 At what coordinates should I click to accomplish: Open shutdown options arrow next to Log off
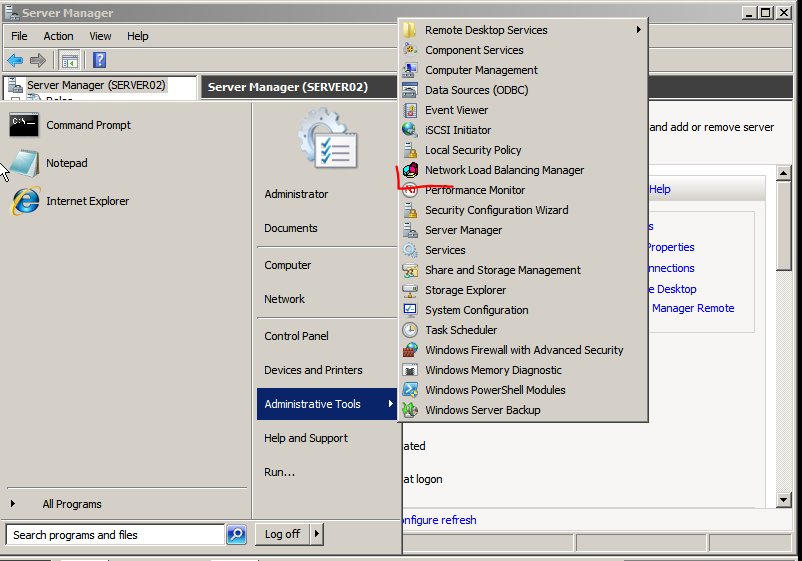pyautogui.click(x=317, y=534)
